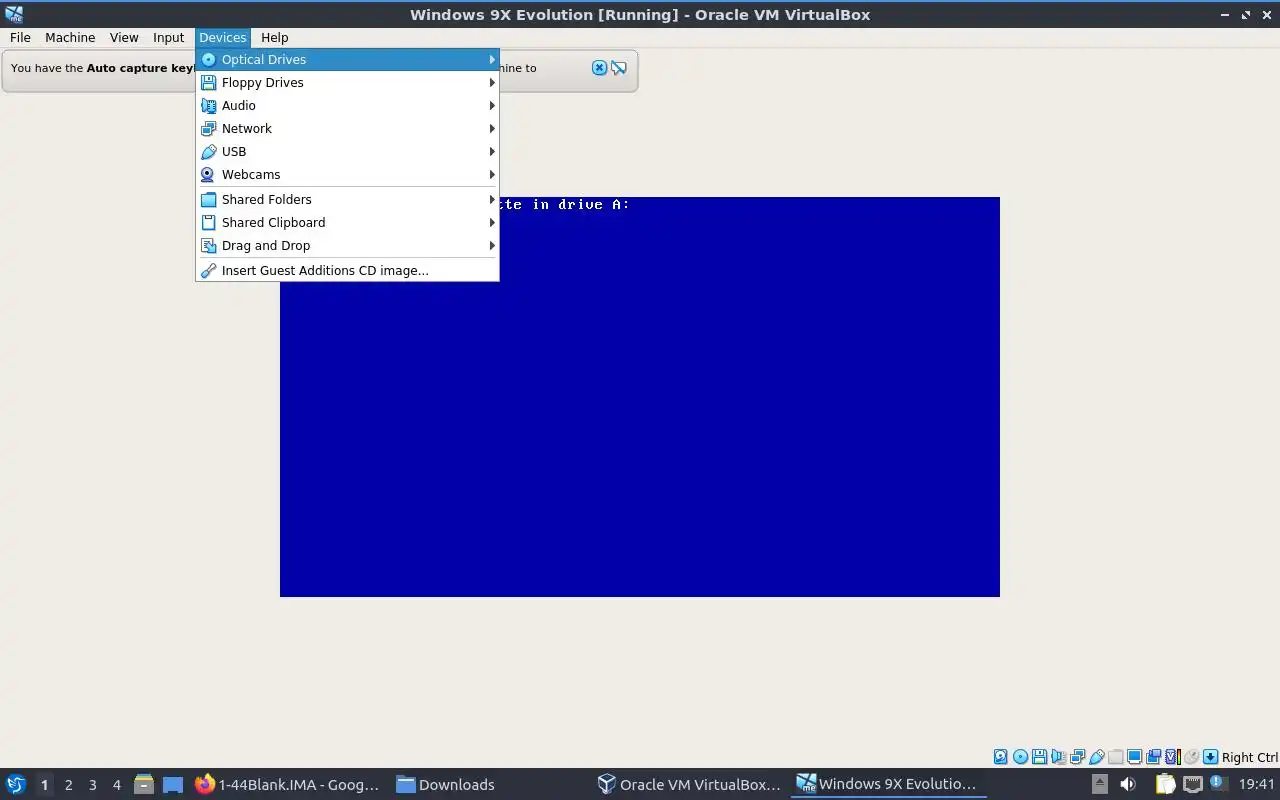Switch to Firefox 1-44Blank.IMA window

(x=288, y=784)
